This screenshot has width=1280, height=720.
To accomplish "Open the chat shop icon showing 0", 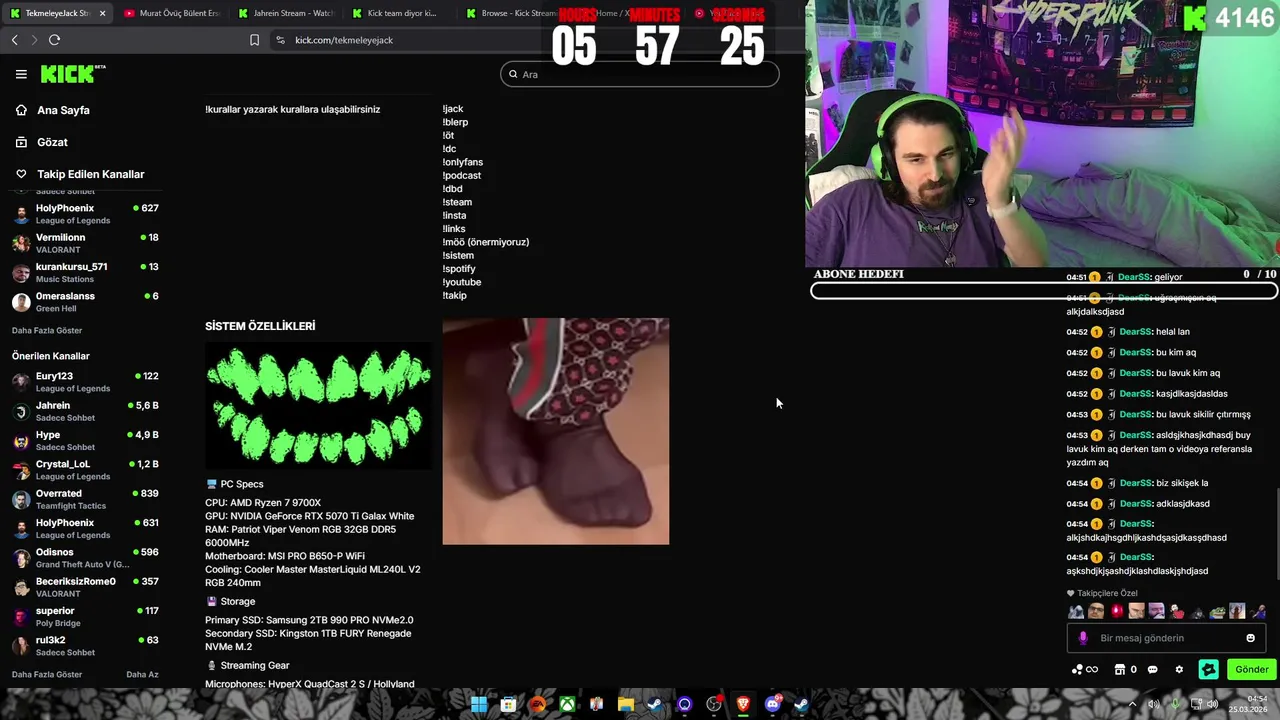I will point(1125,670).
